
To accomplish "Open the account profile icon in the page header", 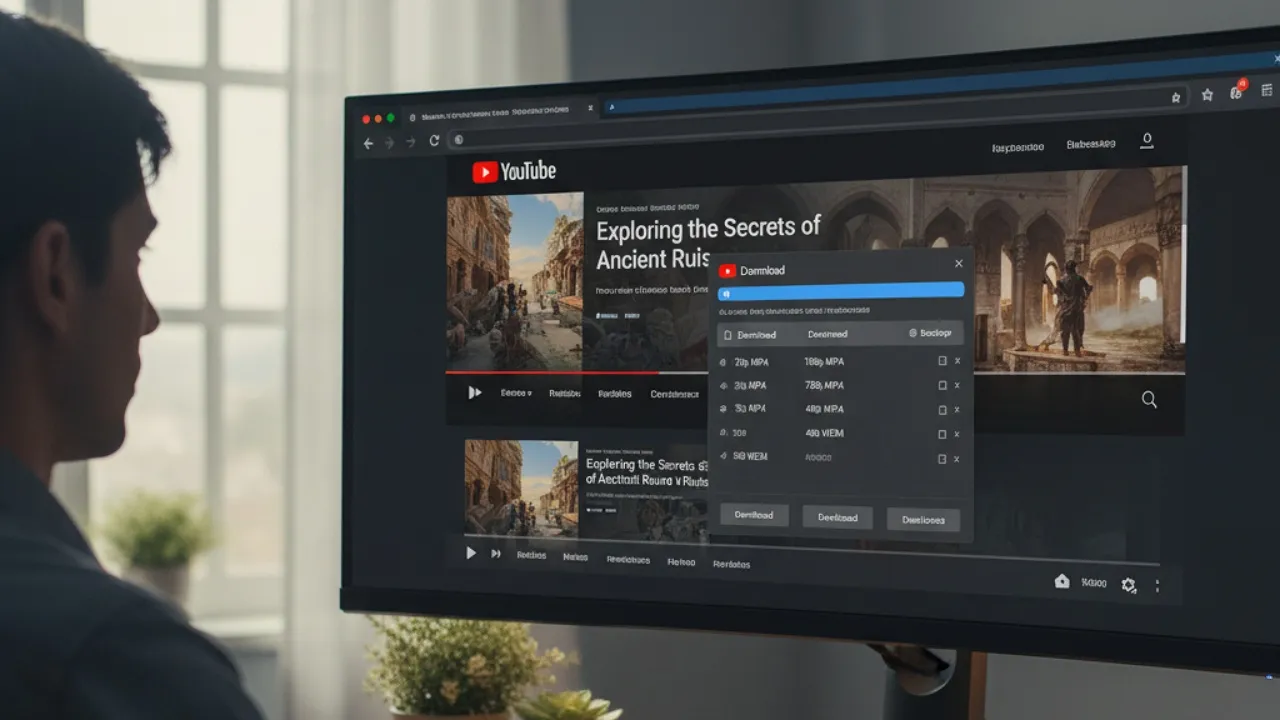I will point(1147,141).
